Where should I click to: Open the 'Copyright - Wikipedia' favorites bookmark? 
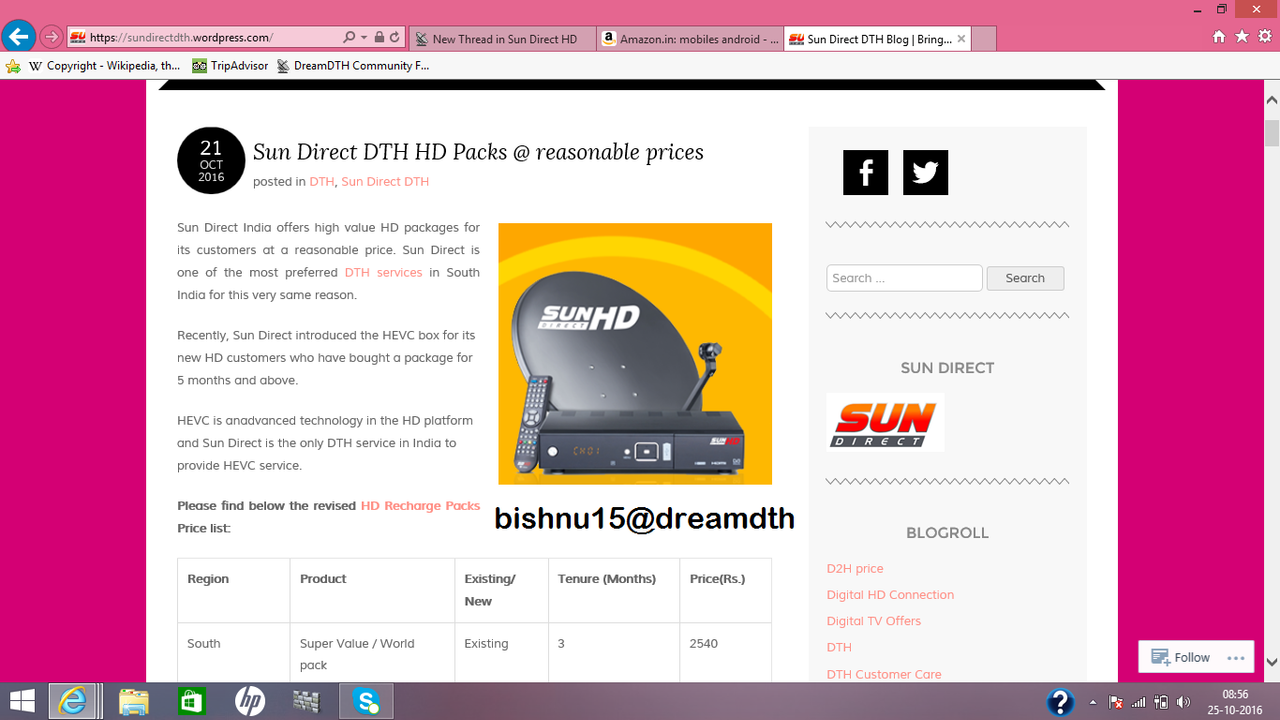105,66
